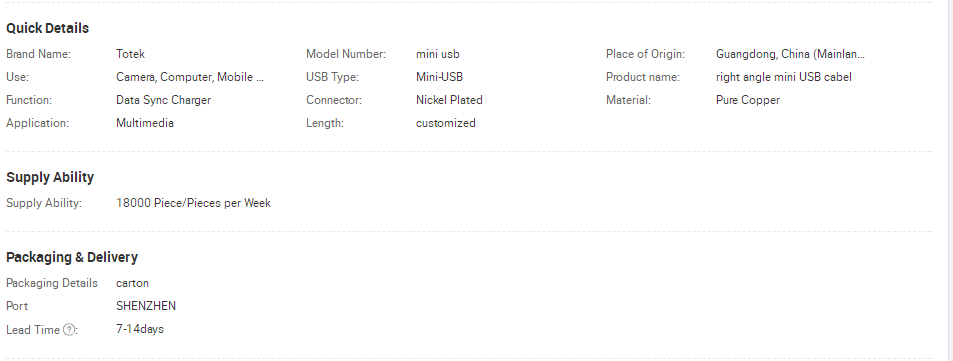
Task: Click the SHENZHEN port value
Action: 146,306
